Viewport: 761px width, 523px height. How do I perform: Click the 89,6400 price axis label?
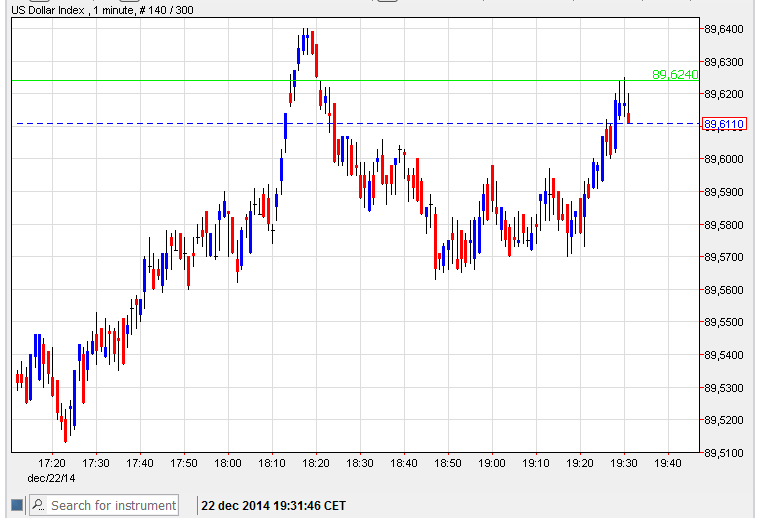point(724,29)
